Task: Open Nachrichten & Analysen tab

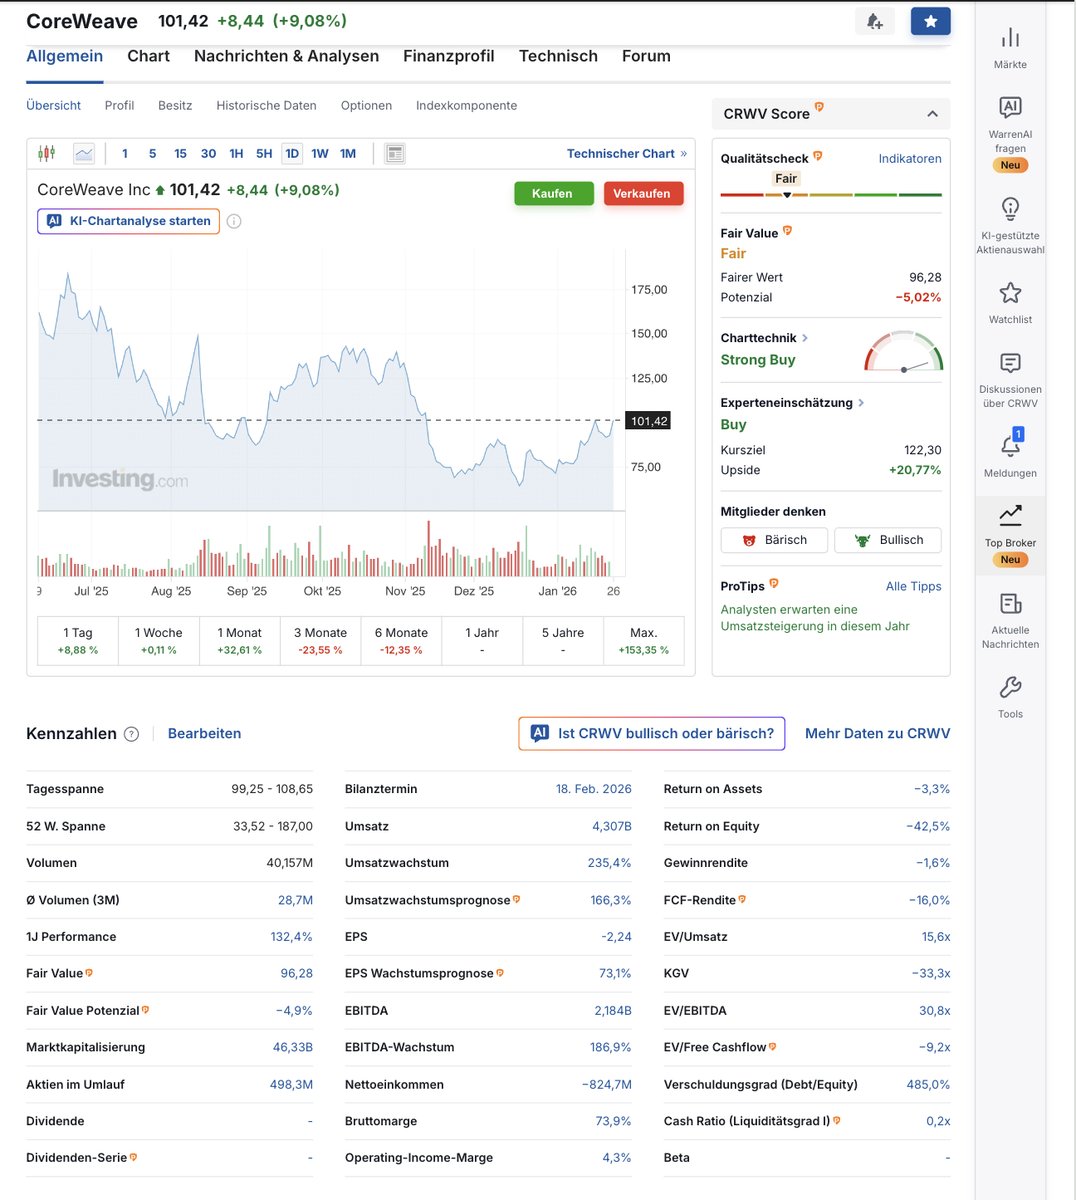Action: [x=286, y=56]
